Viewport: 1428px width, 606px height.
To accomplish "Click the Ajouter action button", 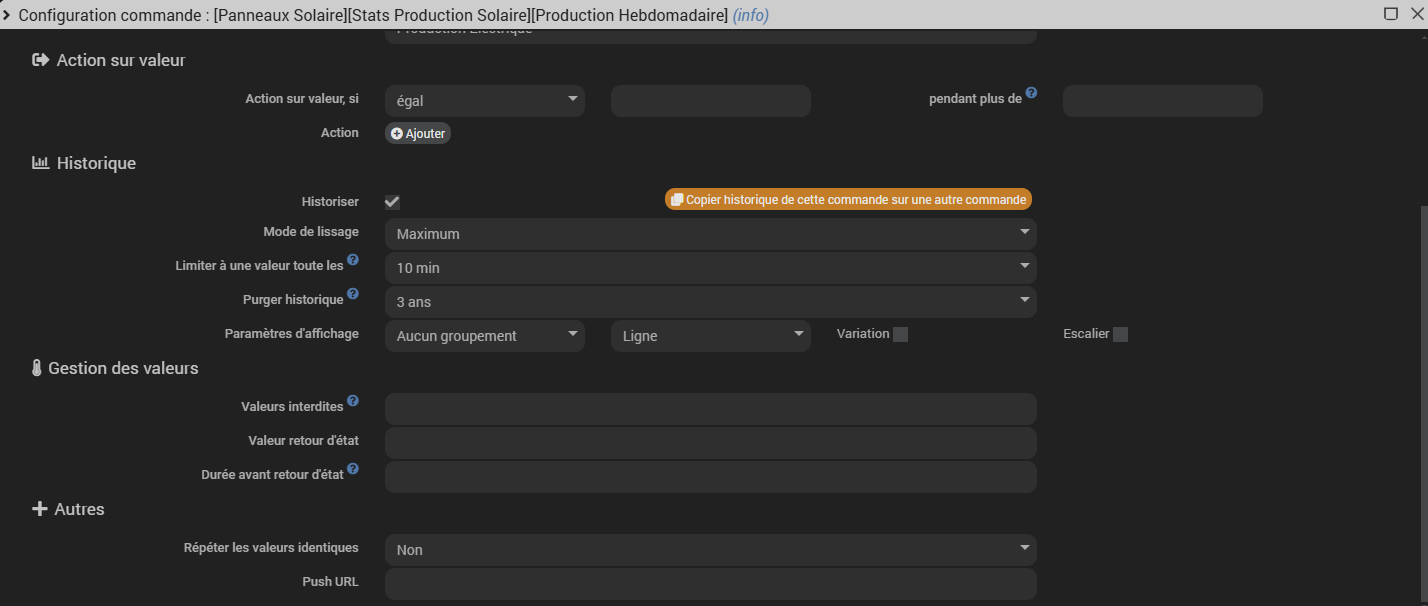I will pyautogui.click(x=418, y=134).
